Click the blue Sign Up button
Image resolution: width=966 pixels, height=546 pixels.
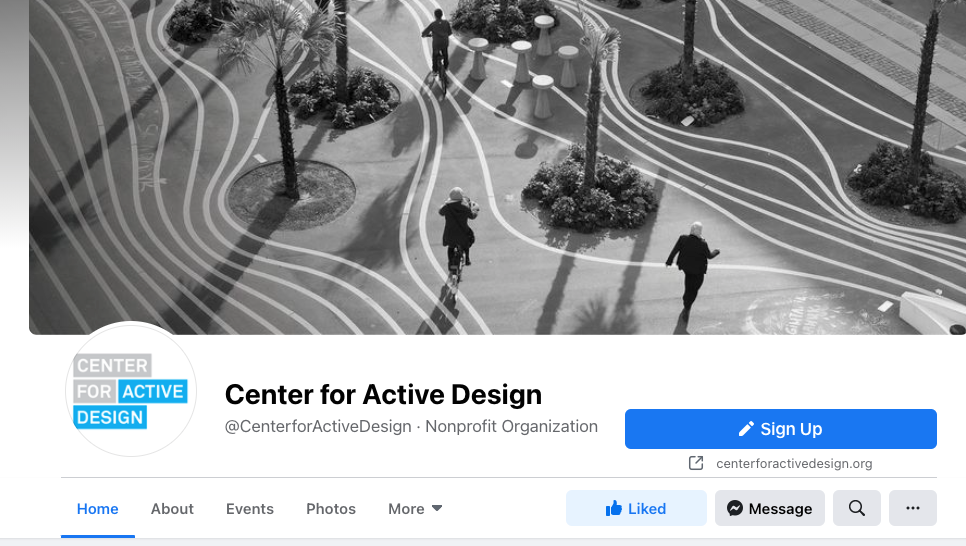click(x=781, y=429)
